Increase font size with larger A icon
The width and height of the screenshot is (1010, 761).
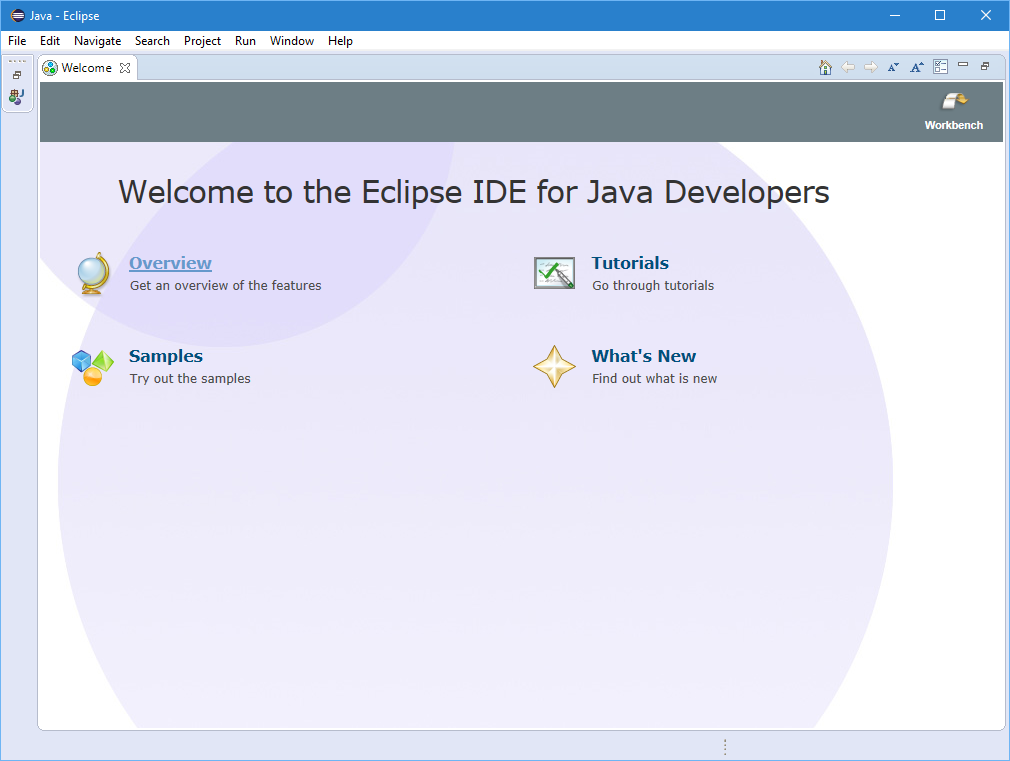pos(917,67)
